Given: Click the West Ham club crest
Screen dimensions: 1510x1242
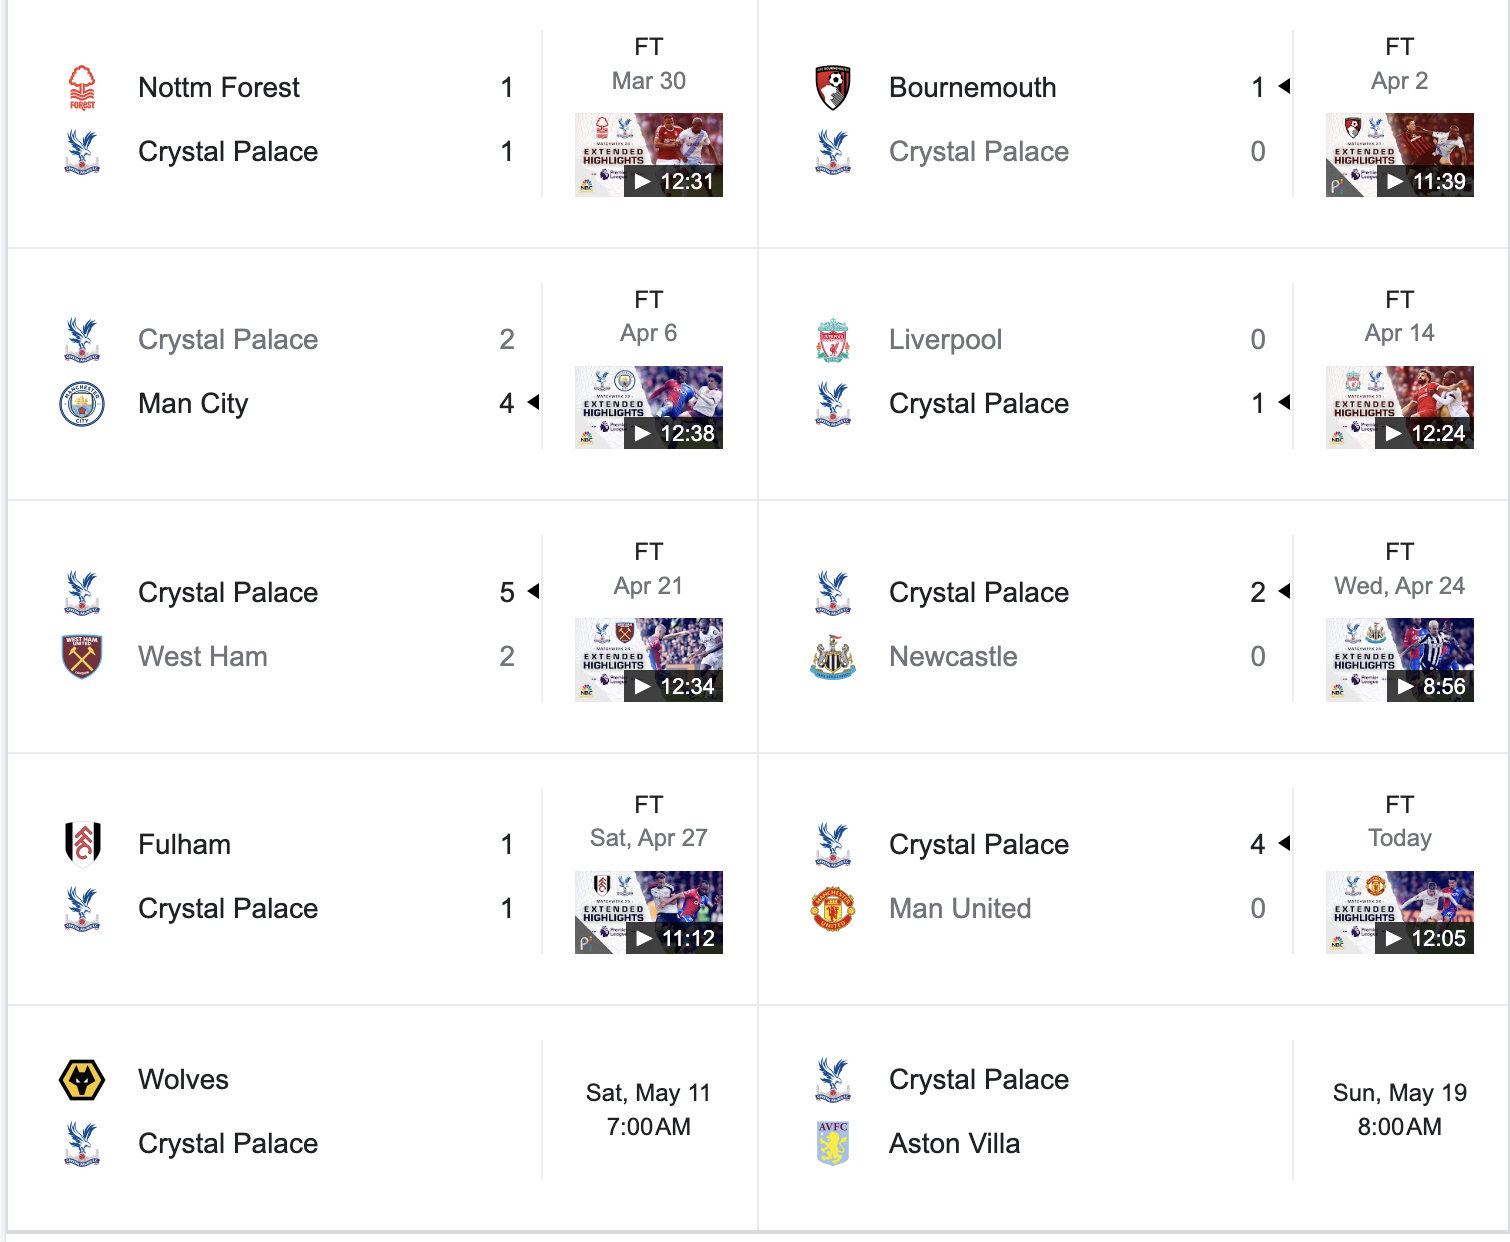Looking at the screenshot, I should 82,656.
